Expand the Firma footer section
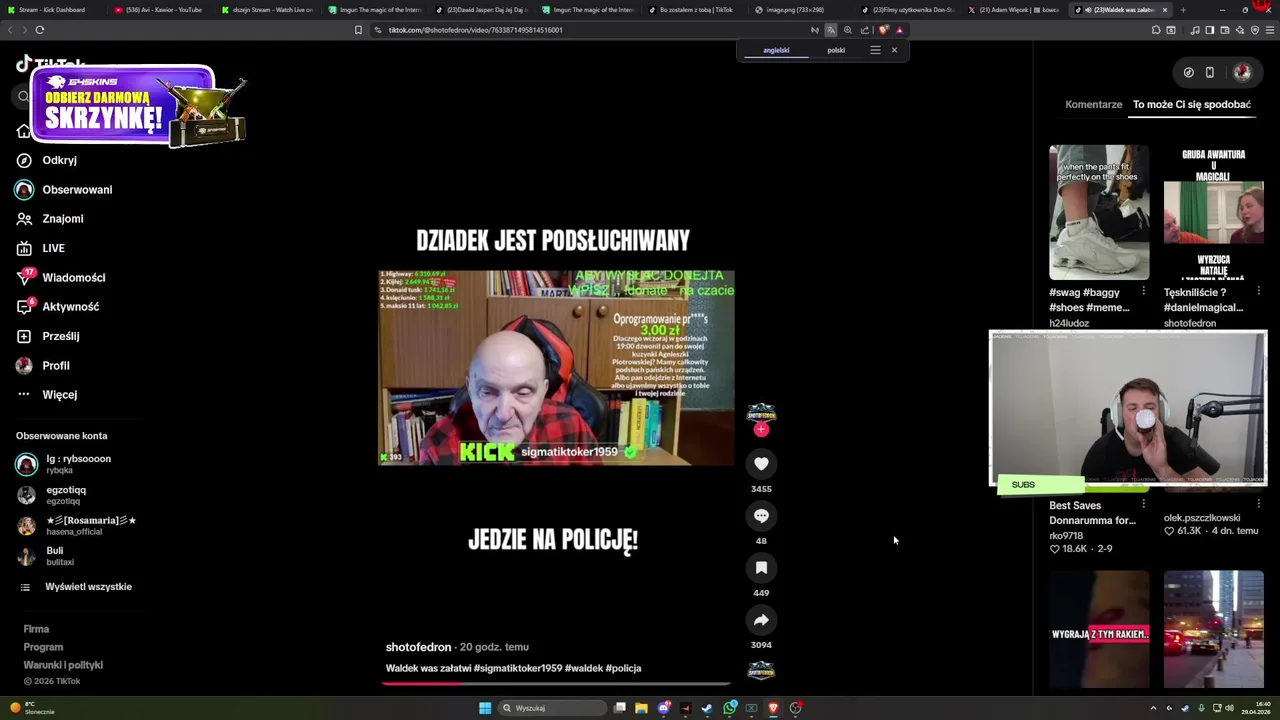This screenshot has width=1280, height=720. click(x=36, y=629)
